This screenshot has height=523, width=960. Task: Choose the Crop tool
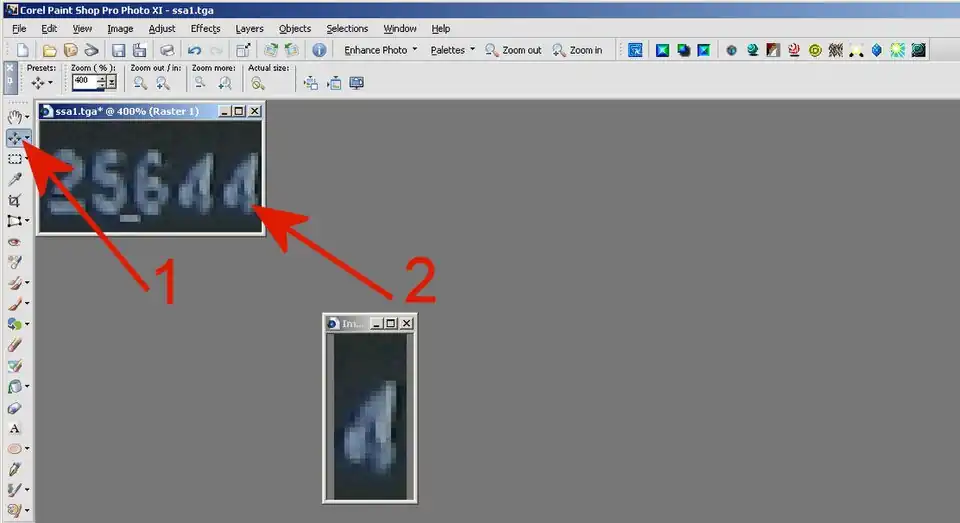(x=15, y=200)
